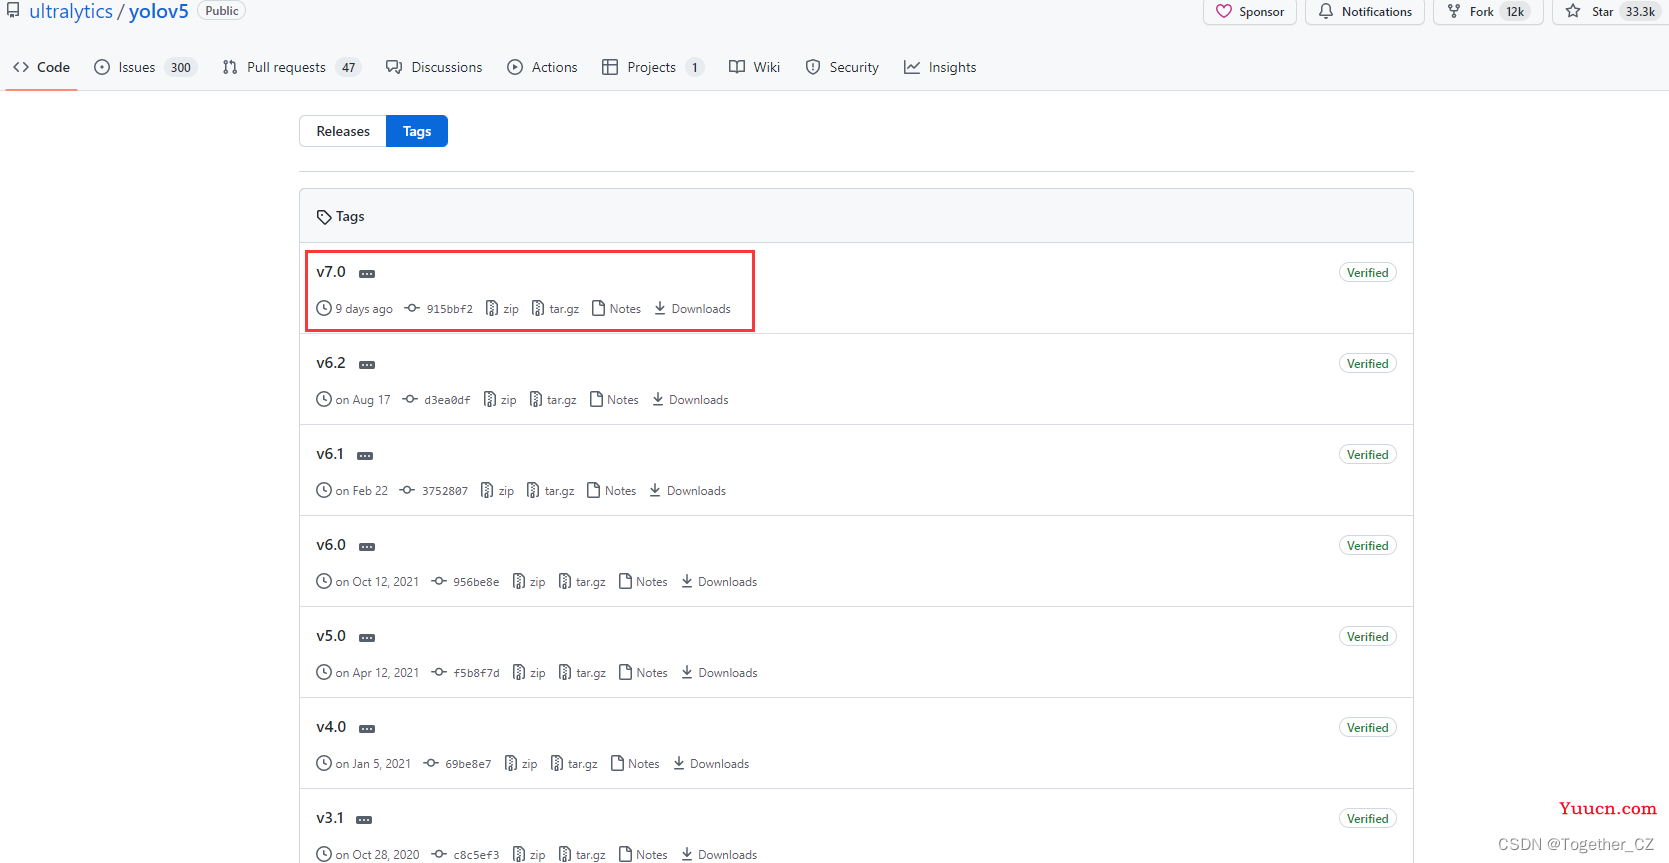This screenshot has height=863, width=1669.
Task: Go to the Discussions tab
Action: click(434, 67)
